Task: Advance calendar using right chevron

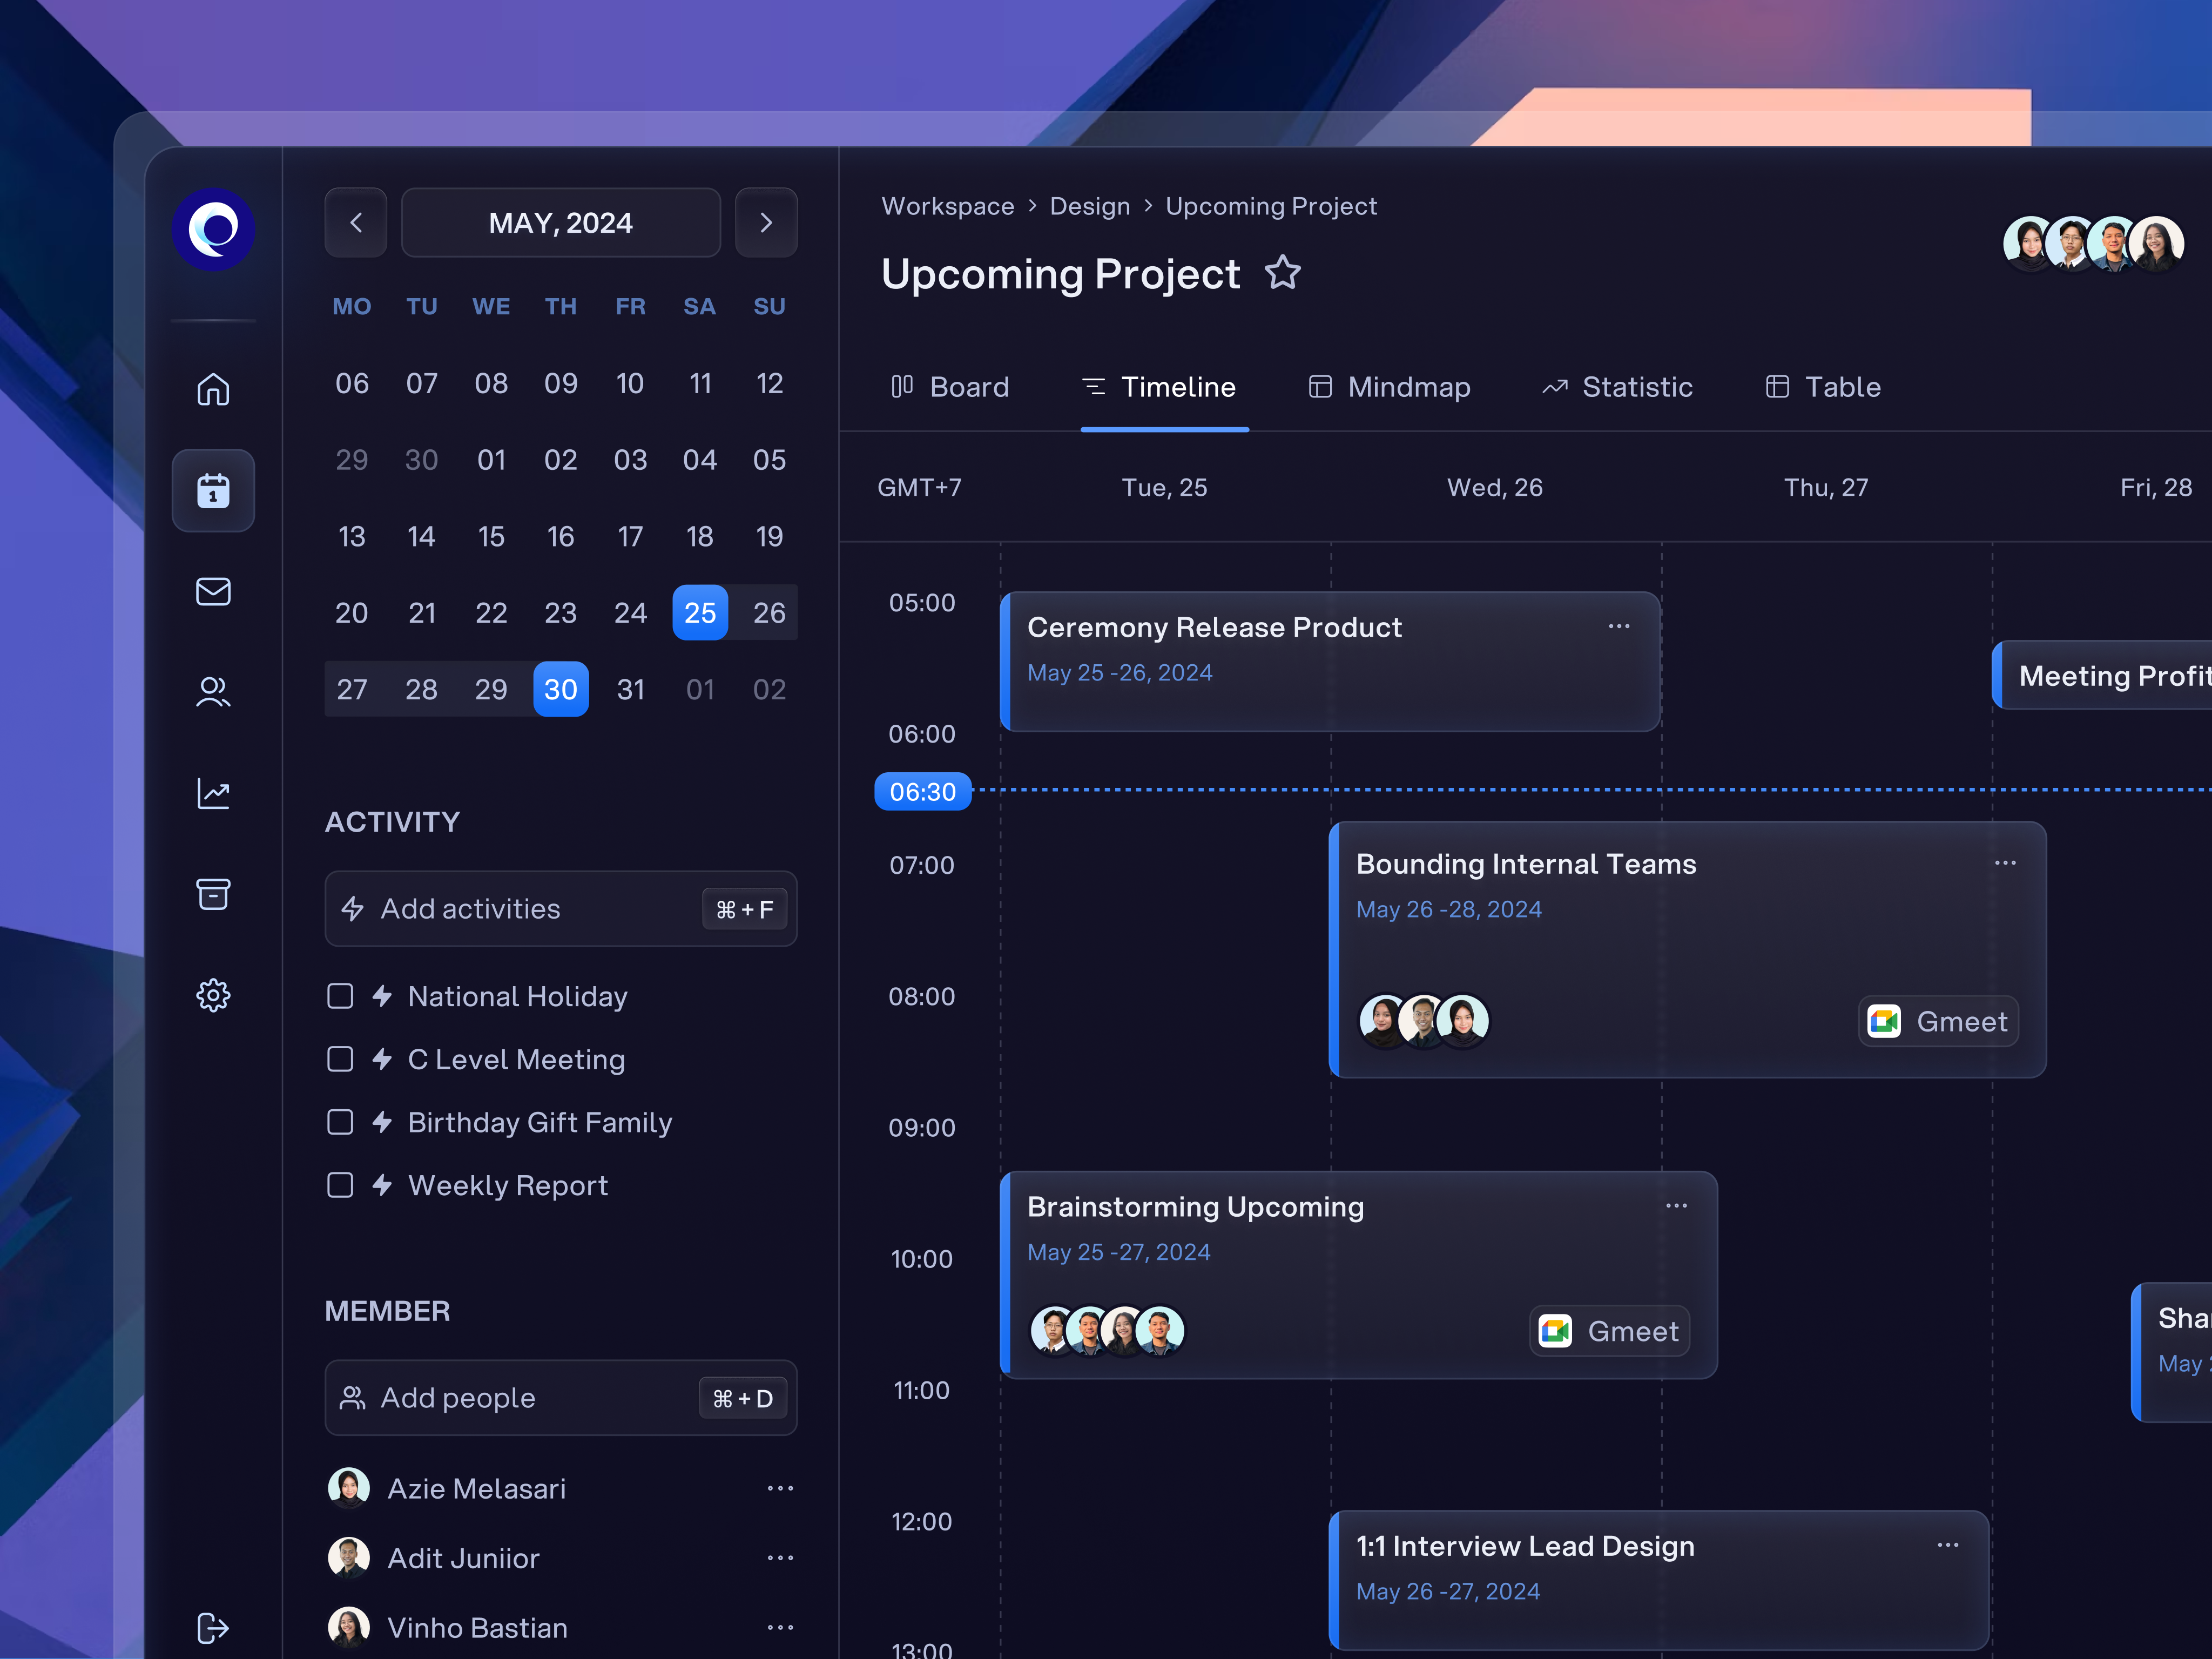Action: point(766,222)
